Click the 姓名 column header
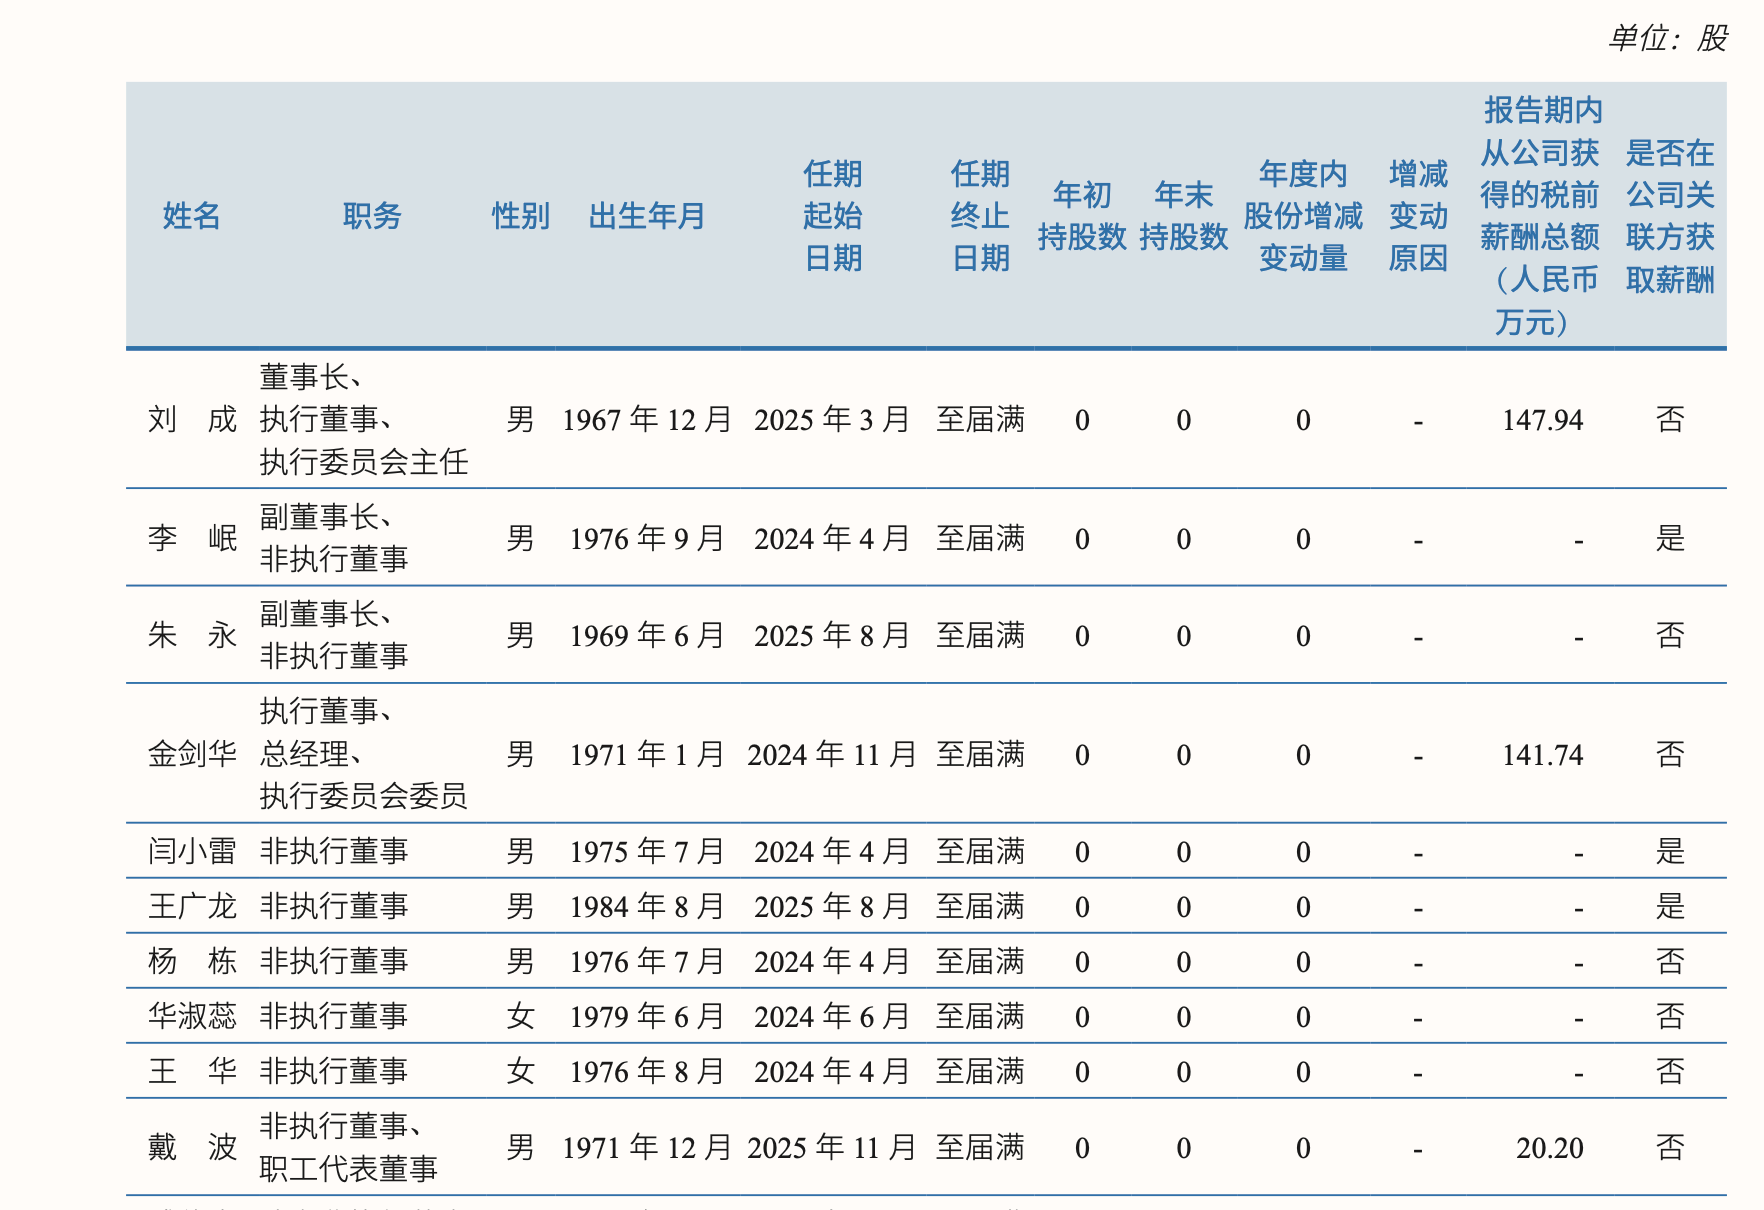 coord(191,216)
